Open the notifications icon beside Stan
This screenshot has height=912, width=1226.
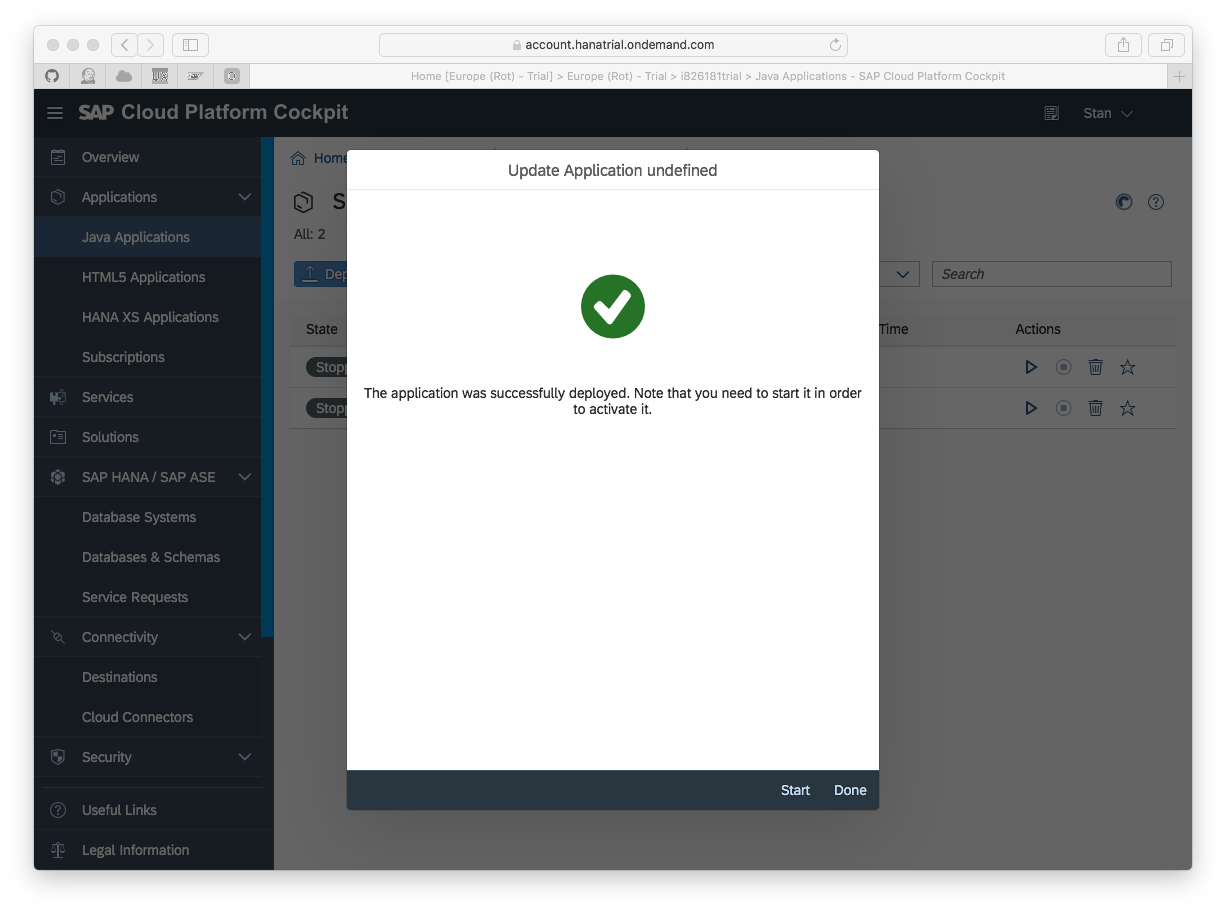(1051, 113)
